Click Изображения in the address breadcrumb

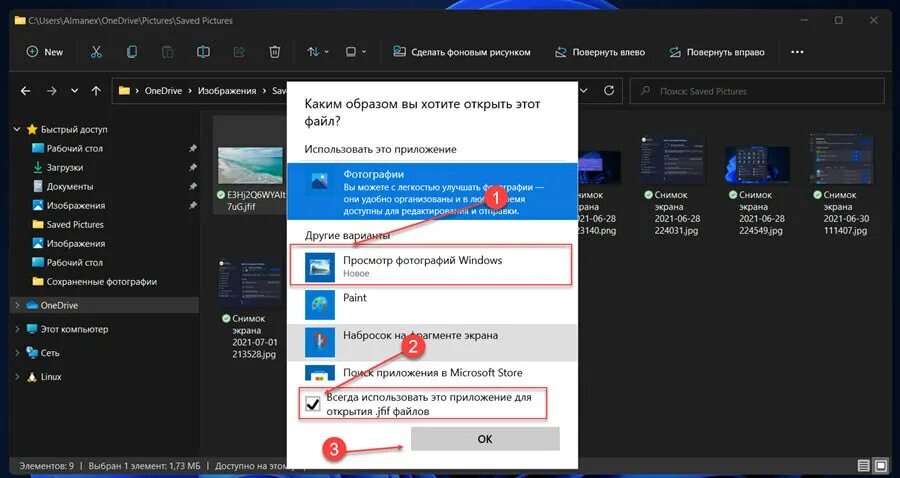[227, 91]
